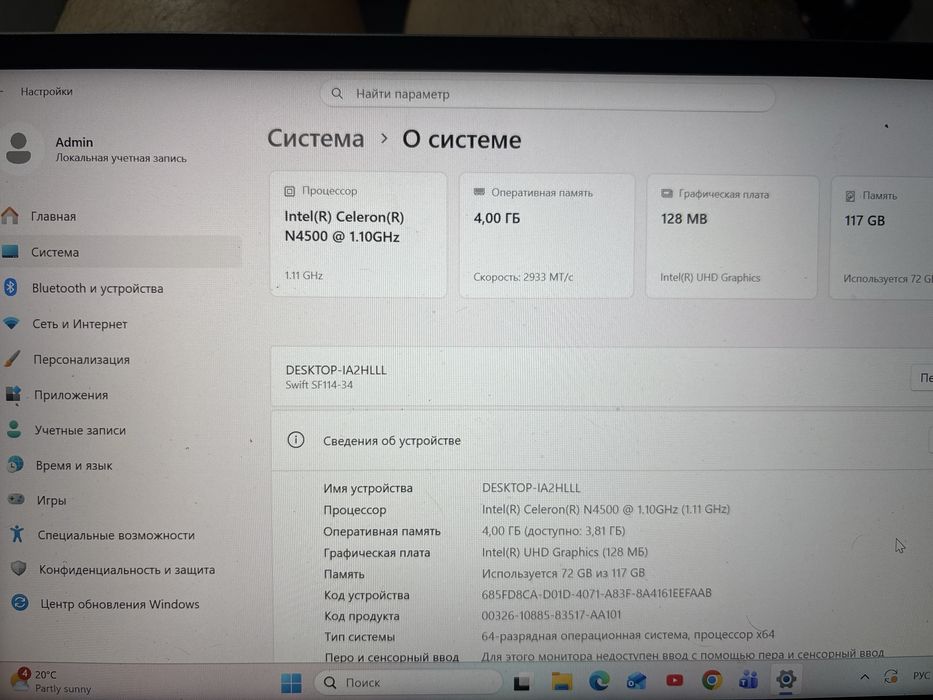933x700 pixels.
Task: Open Центр обновления Windows
Action: point(119,604)
